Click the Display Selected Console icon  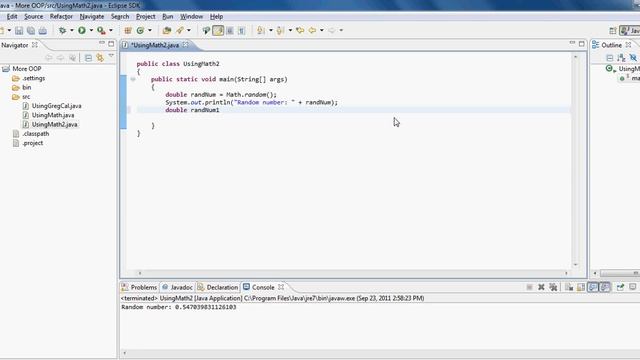[633, 287]
